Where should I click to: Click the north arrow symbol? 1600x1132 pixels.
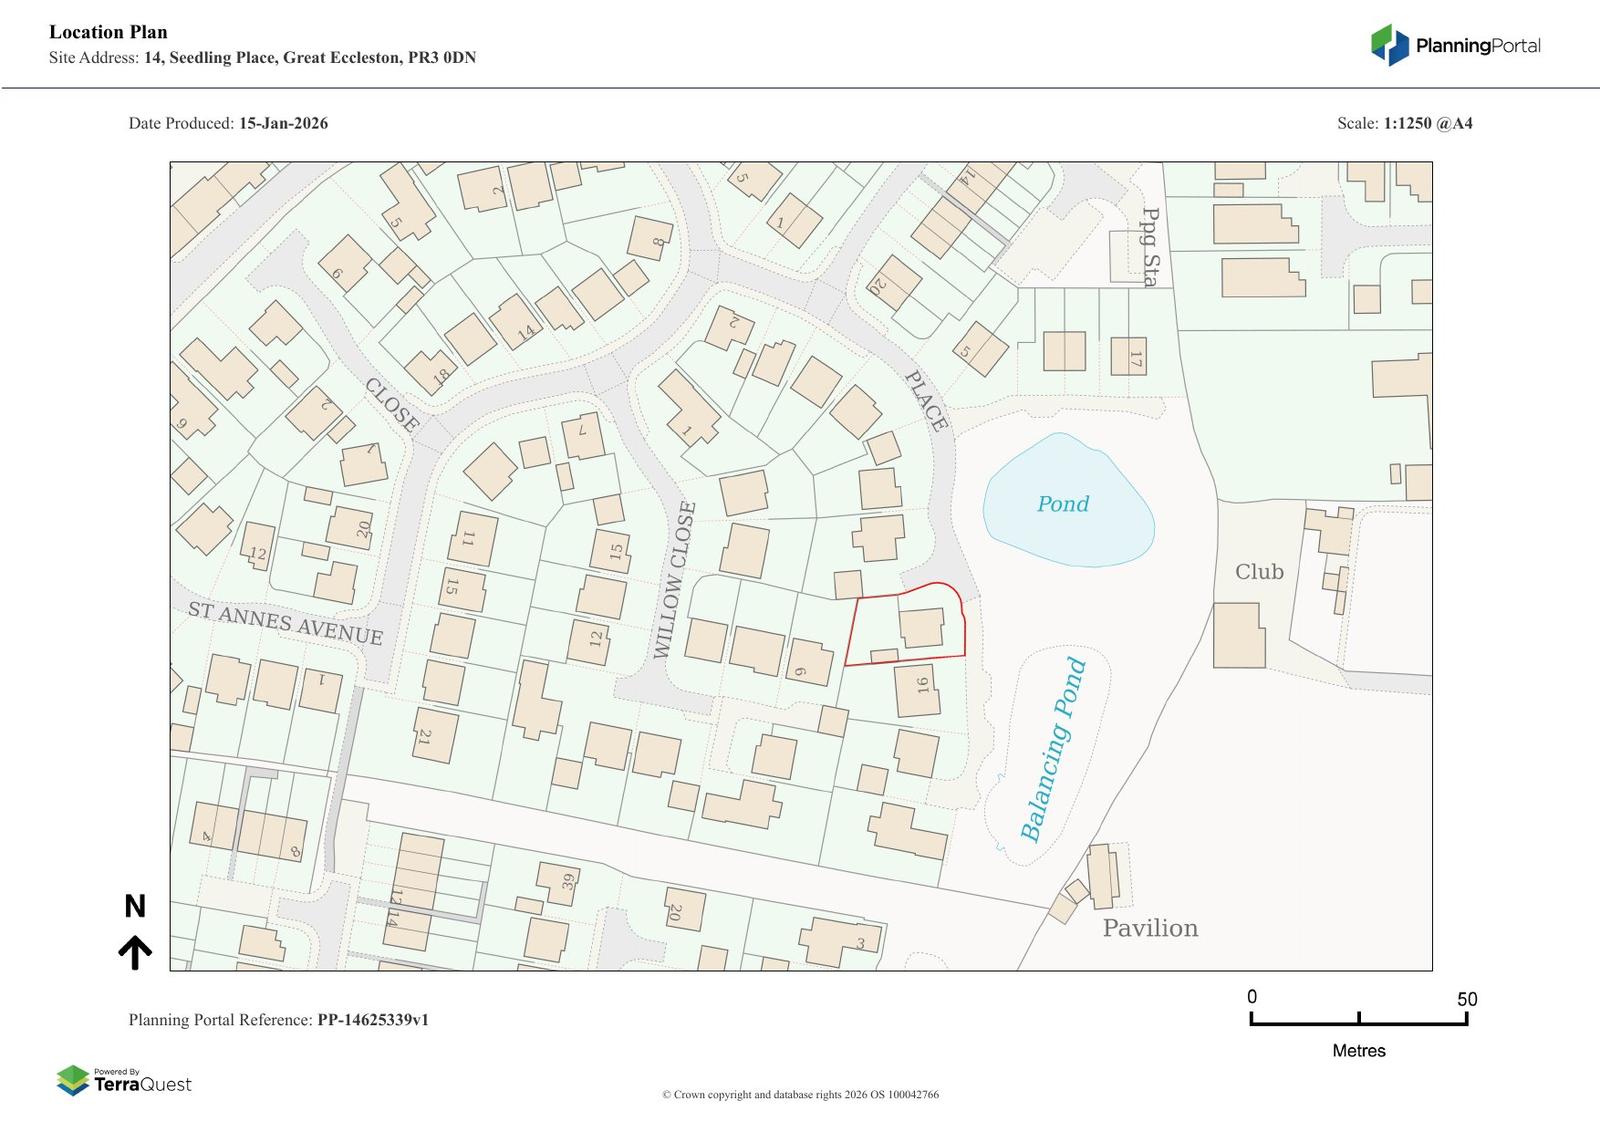pos(135,952)
